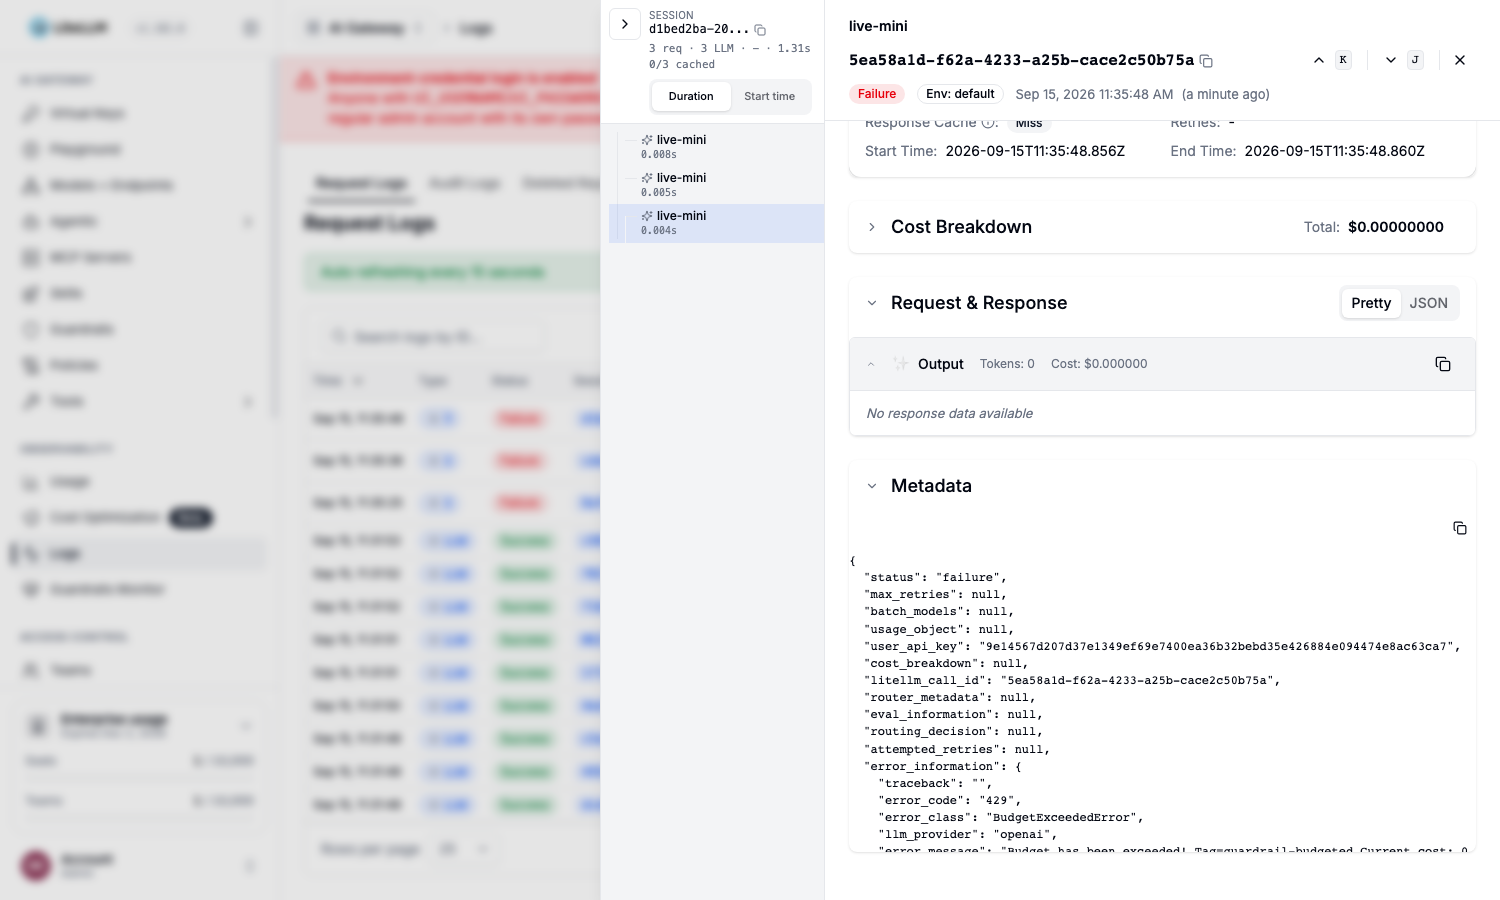
Task: Select the live-mini 0.008s request
Action: pos(717,147)
